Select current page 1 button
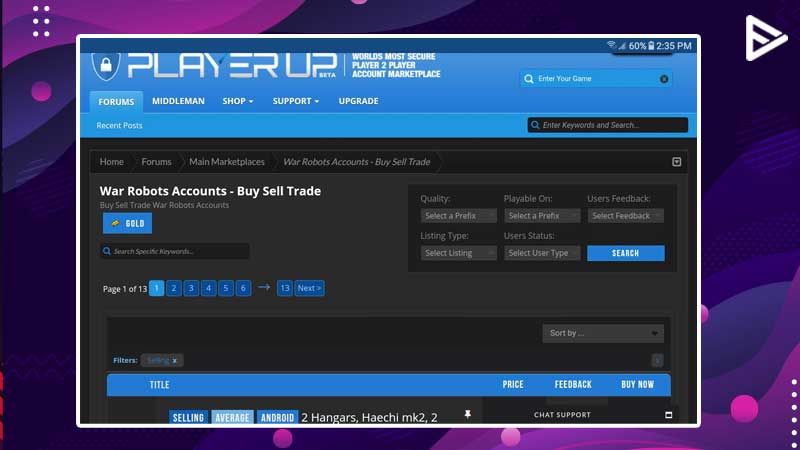 pyautogui.click(x=157, y=288)
